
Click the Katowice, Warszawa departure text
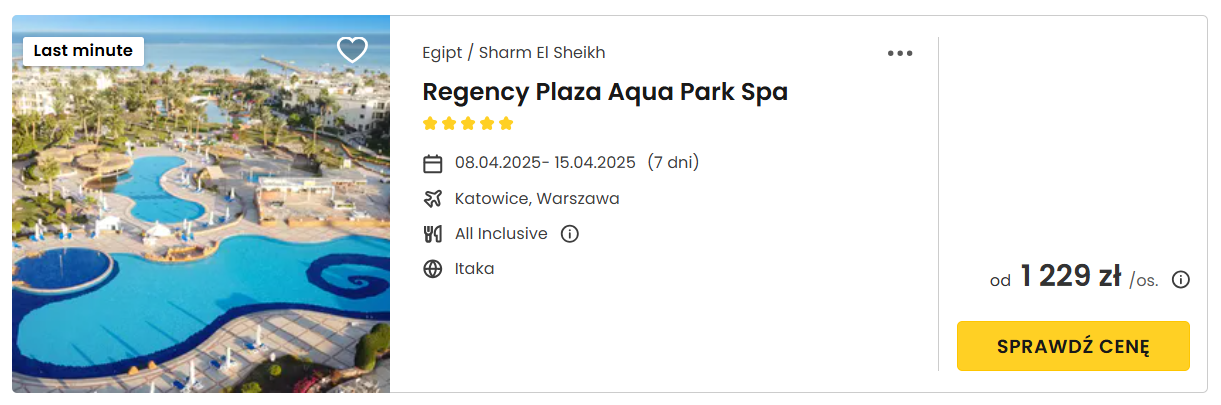click(537, 199)
